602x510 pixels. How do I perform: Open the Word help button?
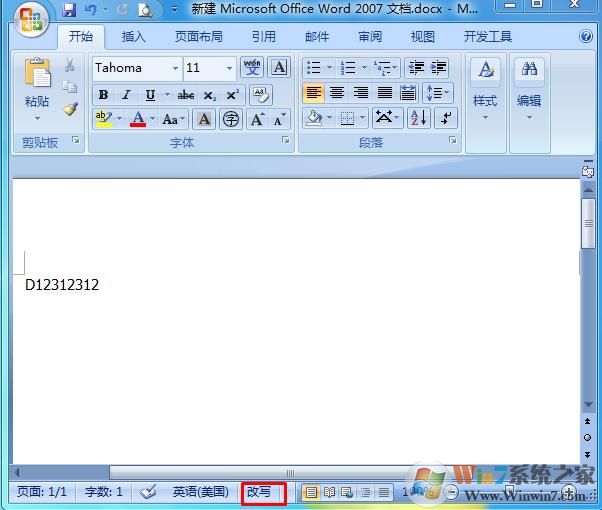tap(586, 36)
